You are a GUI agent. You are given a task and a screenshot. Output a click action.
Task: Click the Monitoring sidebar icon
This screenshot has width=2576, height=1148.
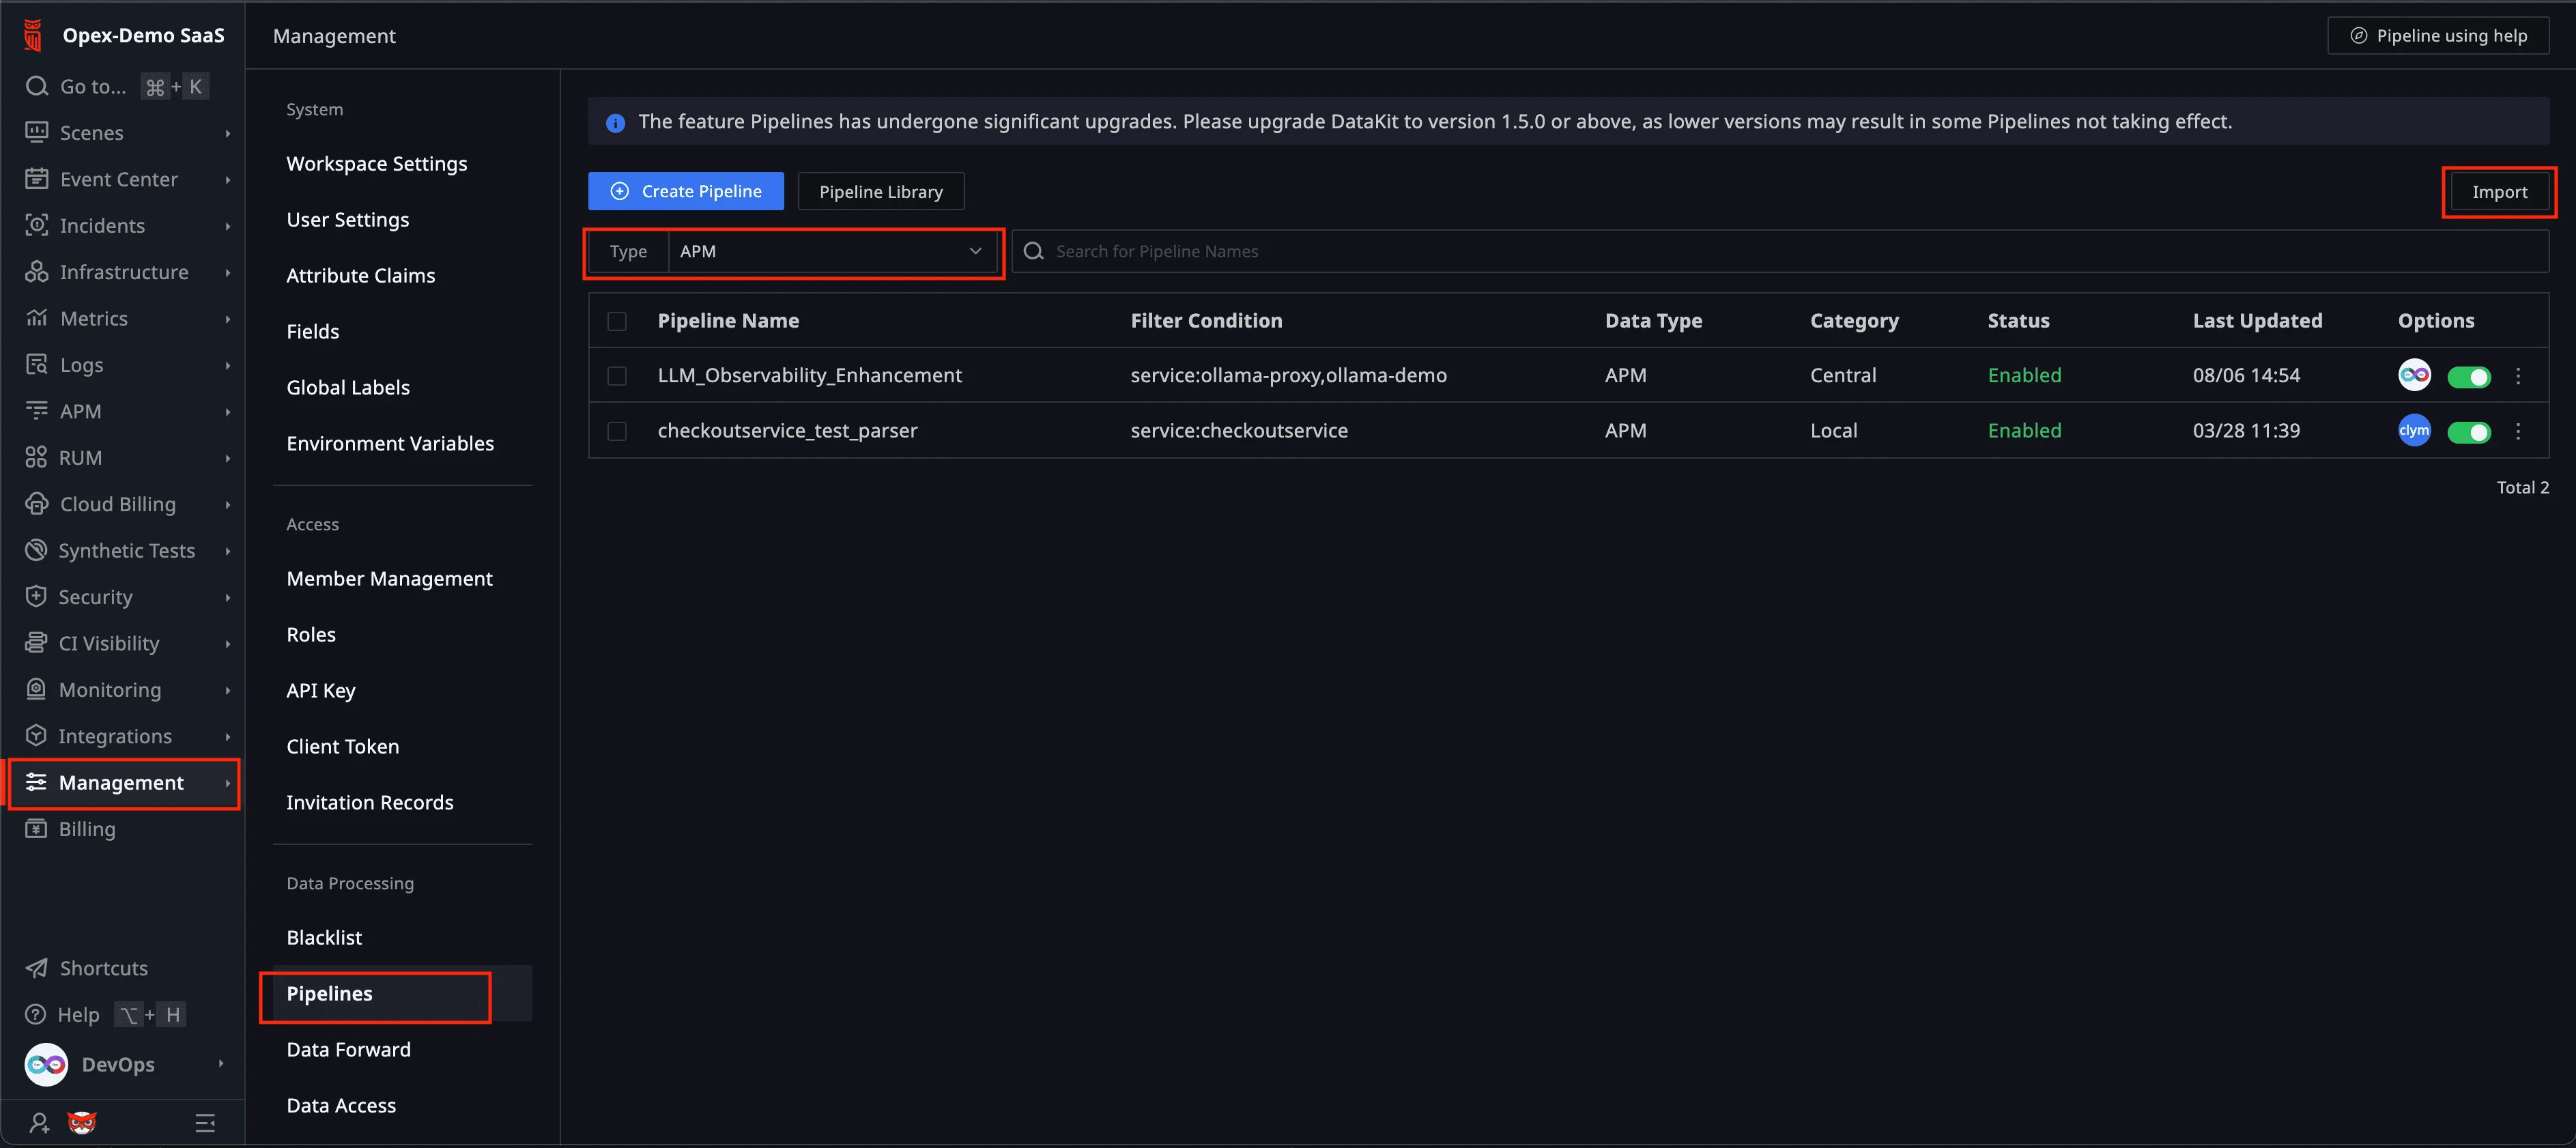pos(36,689)
